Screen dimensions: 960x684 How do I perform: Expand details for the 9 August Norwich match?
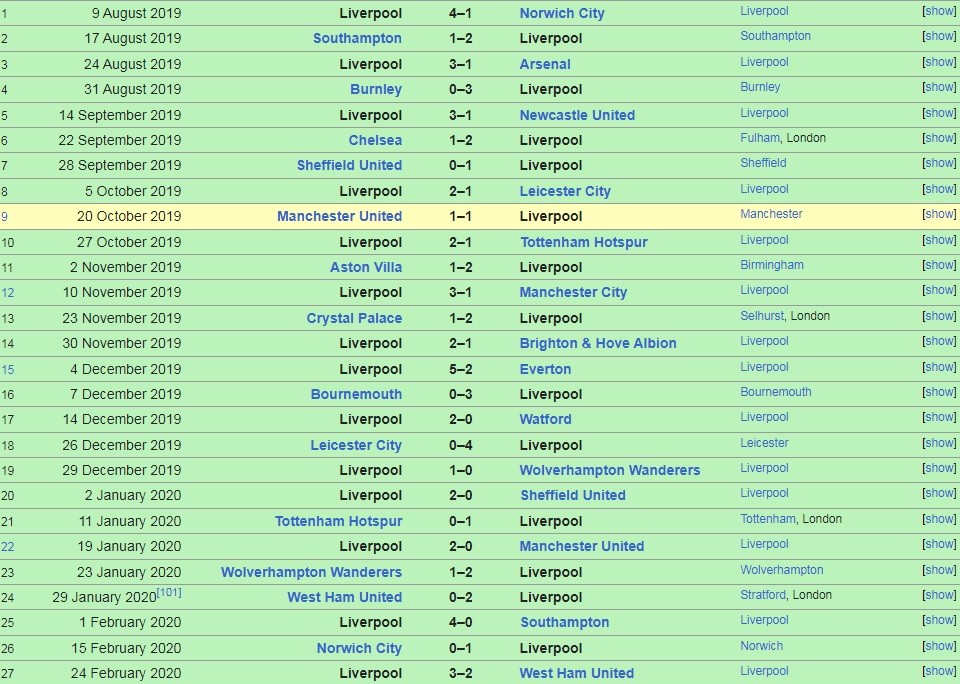pyautogui.click(x=939, y=11)
